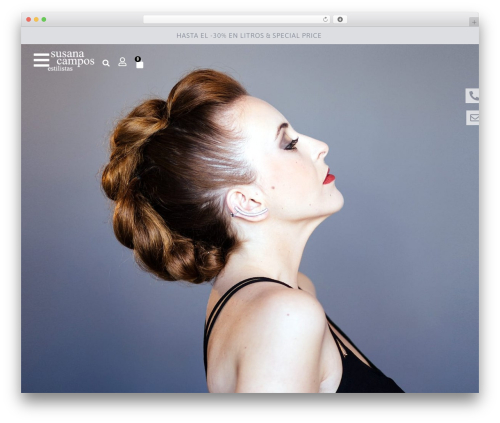The width and height of the screenshot is (500, 423).
Task: Reload the page with browser refresh icon
Action: click(x=325, y=20)
